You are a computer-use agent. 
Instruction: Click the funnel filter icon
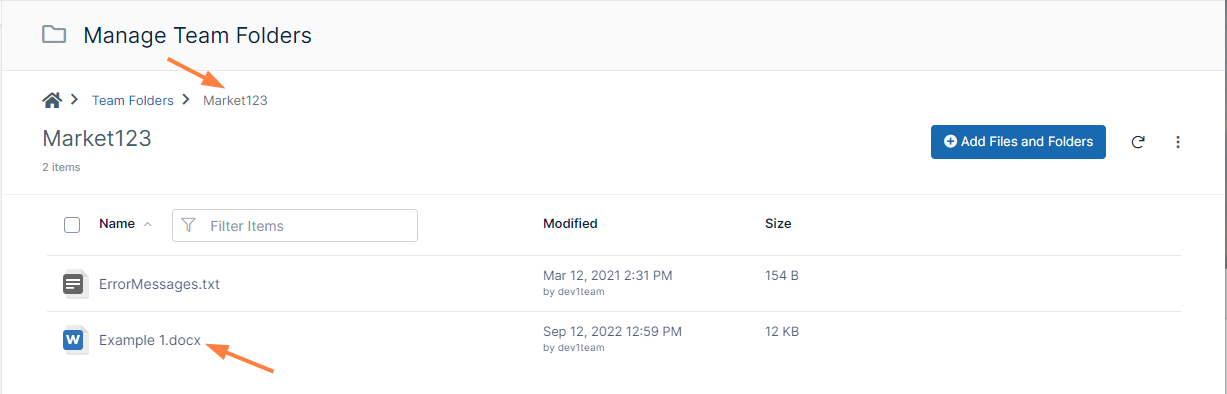(x=188, y=226)
